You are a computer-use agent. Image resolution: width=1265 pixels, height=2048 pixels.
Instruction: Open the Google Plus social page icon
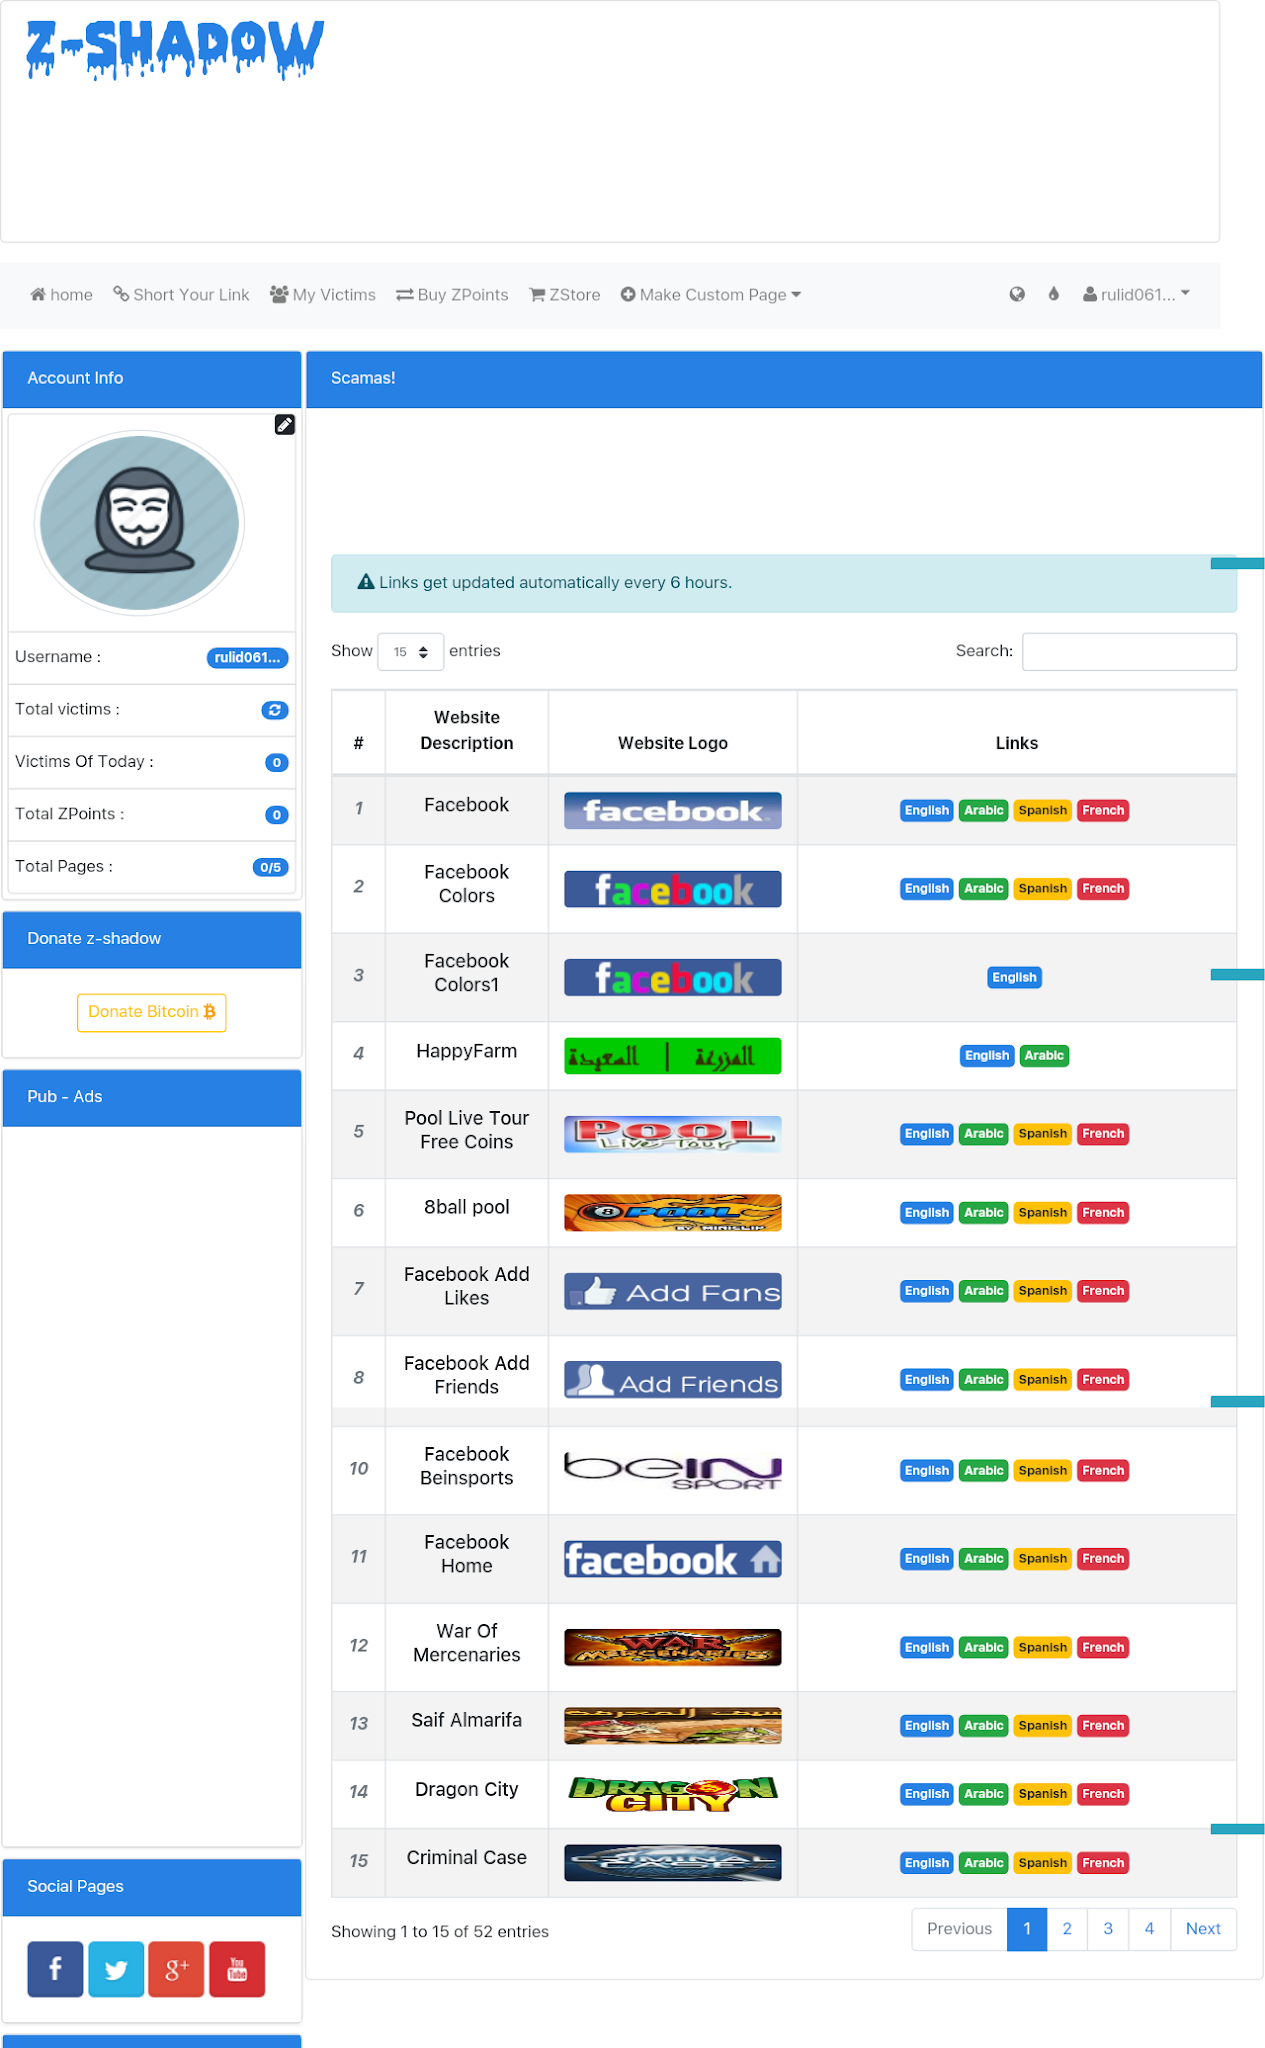tap(176, 1969)
